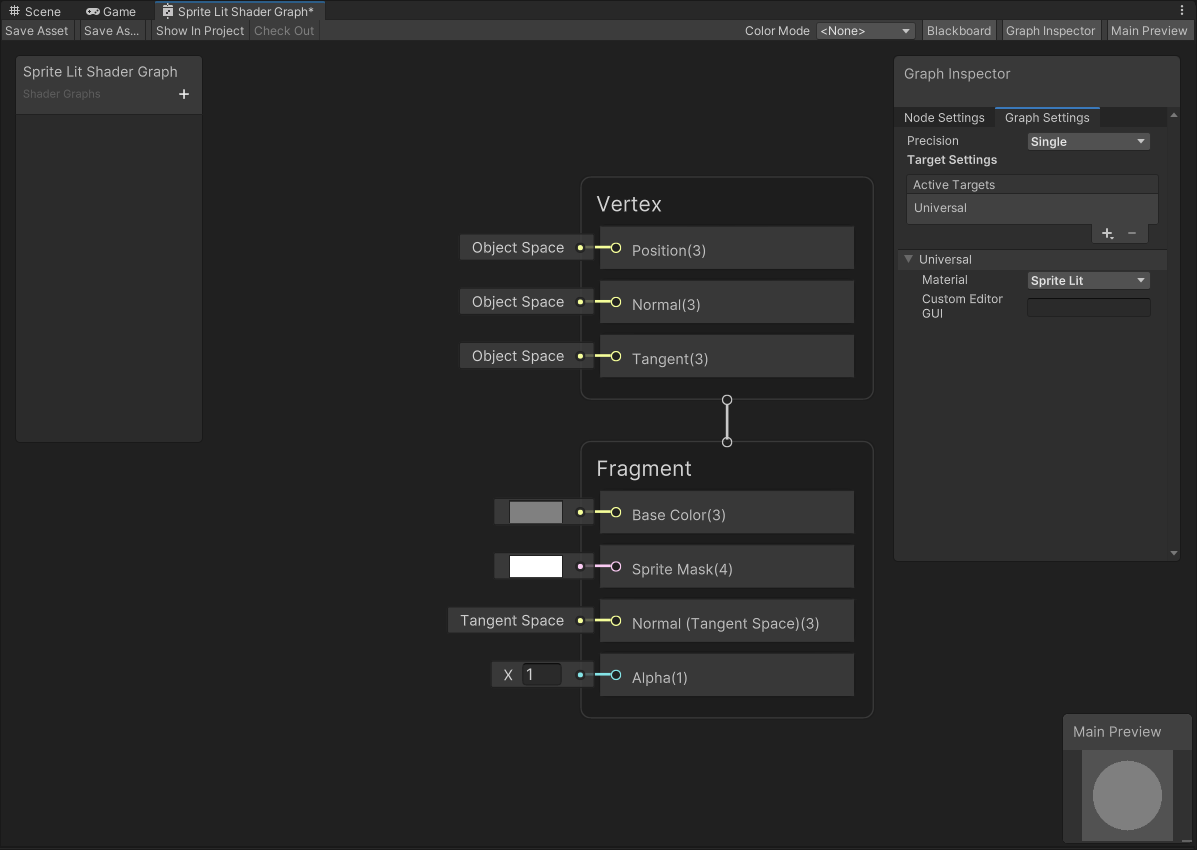
Task: Open the Color Mode dropdown
Action: pos(865,31)
